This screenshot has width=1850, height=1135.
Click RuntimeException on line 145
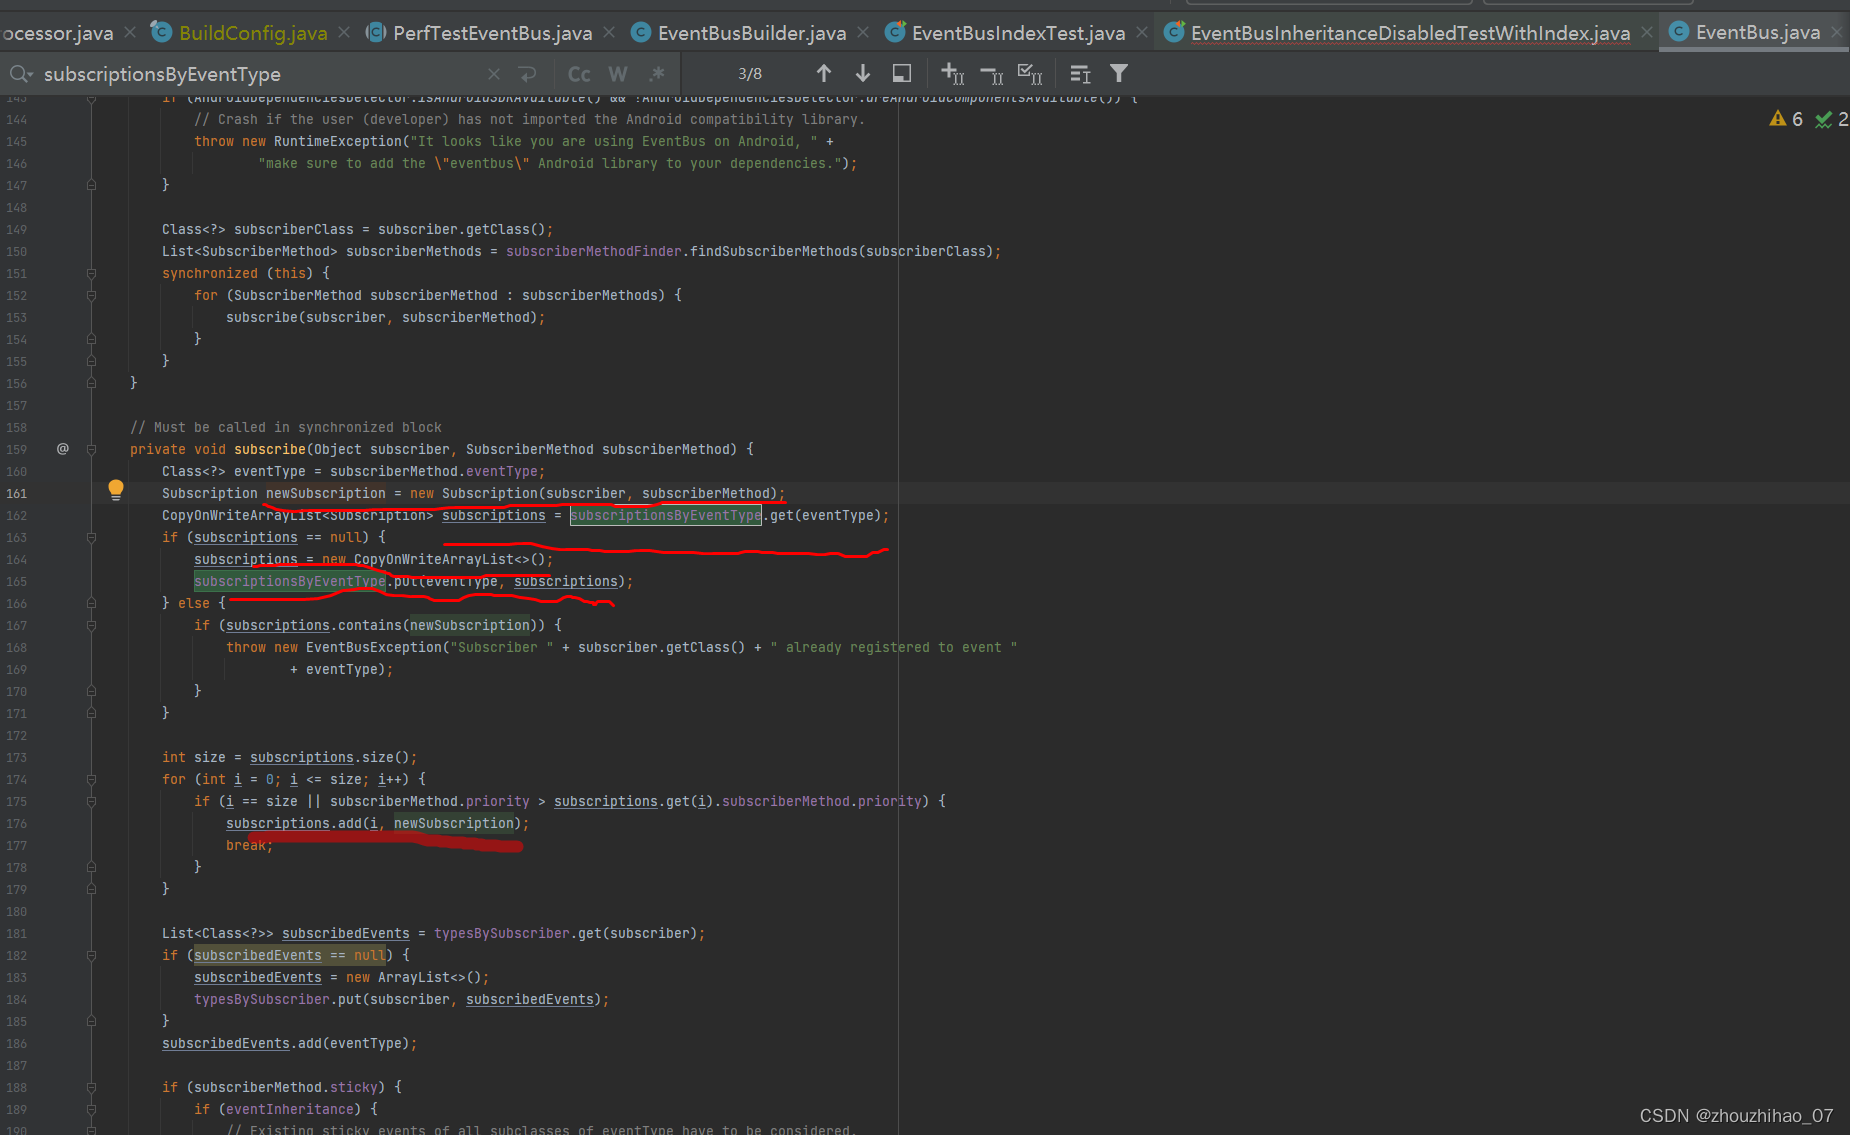pos(338,141)
